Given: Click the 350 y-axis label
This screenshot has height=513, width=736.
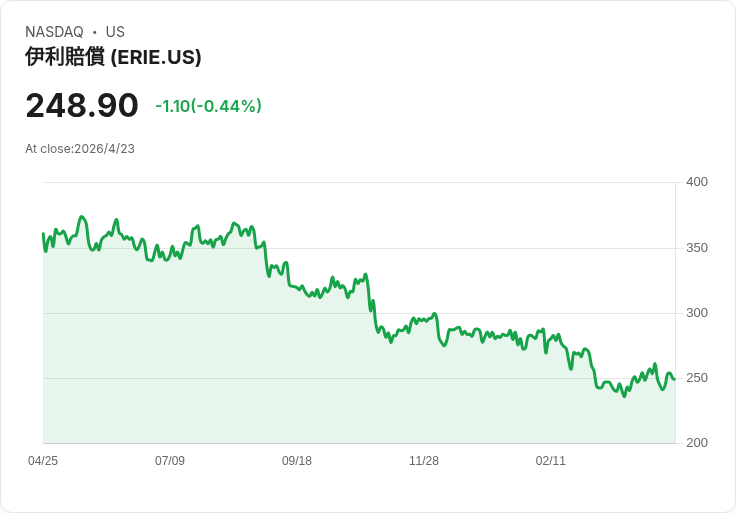Looking at the screenshot, I should tap(697, 248).
